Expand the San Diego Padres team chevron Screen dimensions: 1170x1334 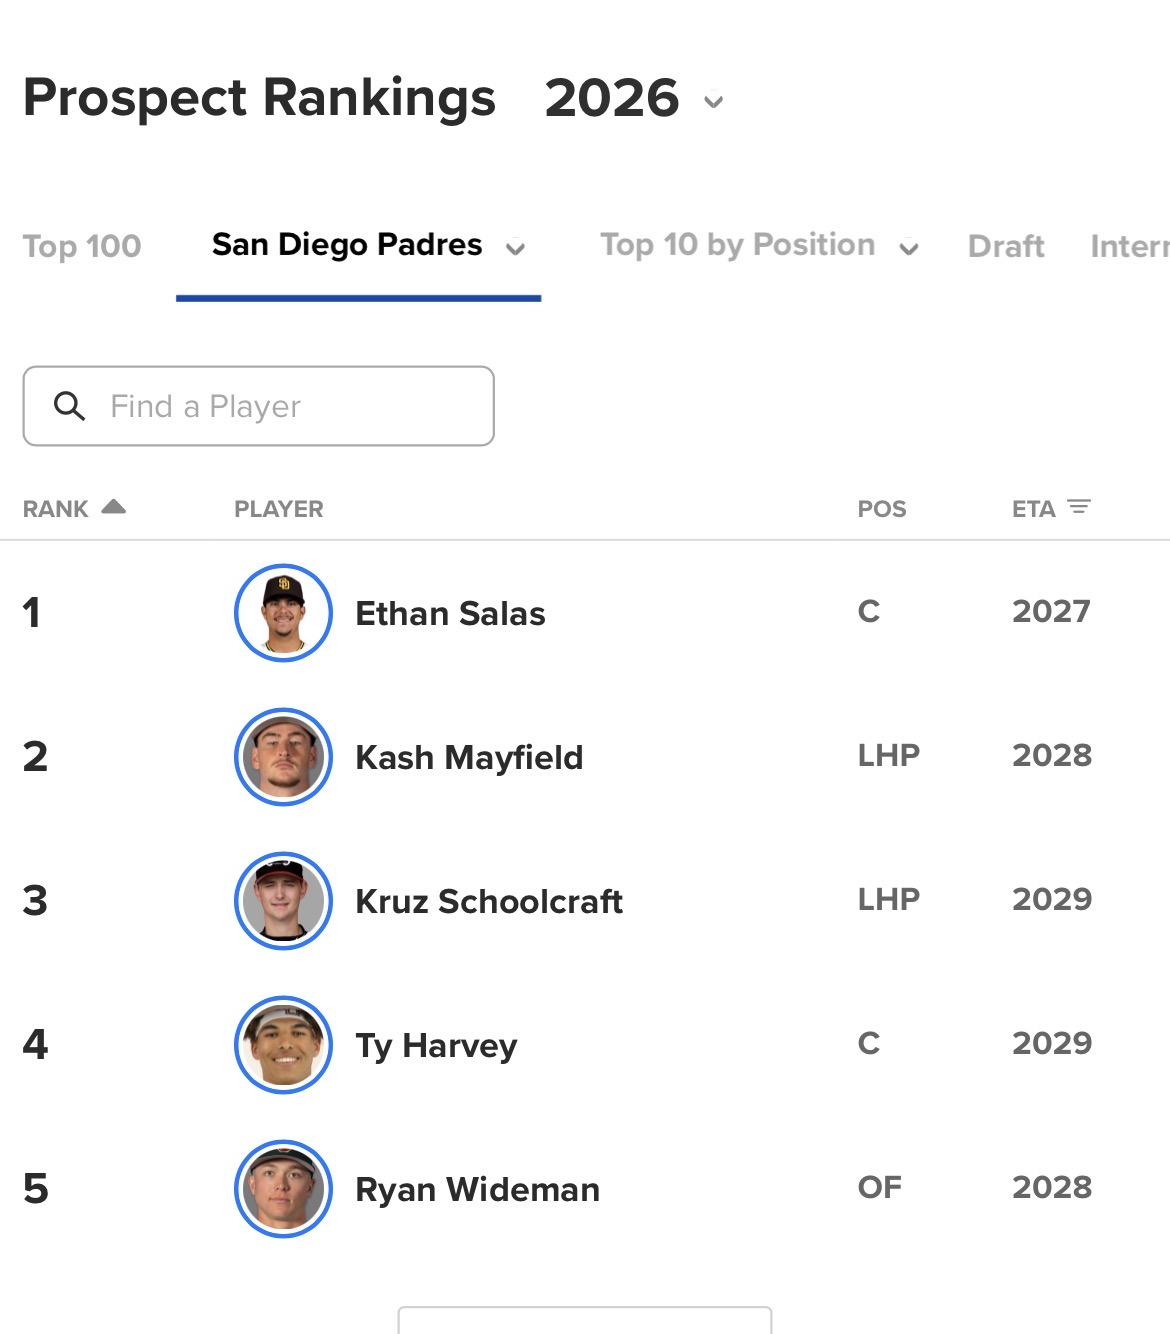[515, 249]
